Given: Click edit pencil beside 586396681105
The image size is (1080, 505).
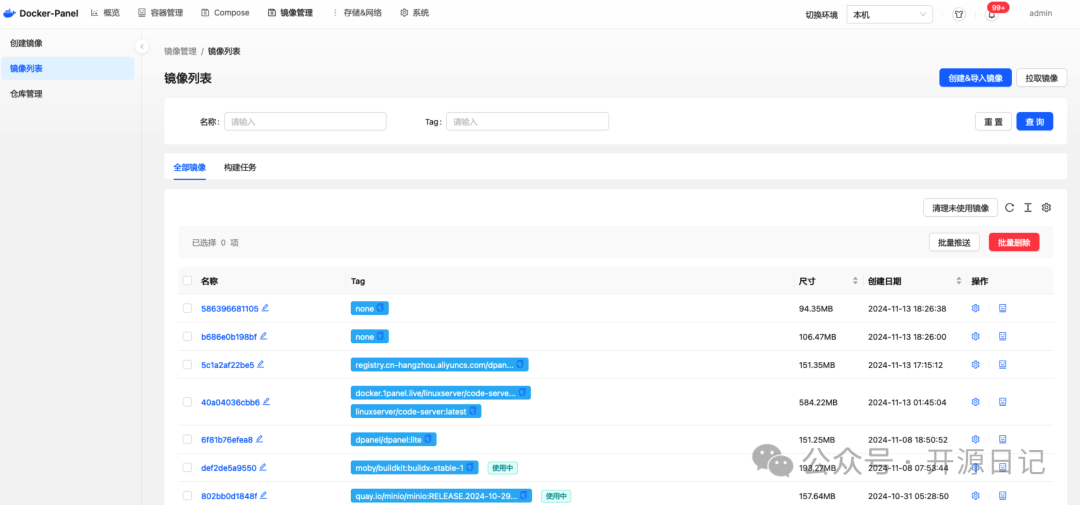Looking at the screenshot, I should [265, 308].
